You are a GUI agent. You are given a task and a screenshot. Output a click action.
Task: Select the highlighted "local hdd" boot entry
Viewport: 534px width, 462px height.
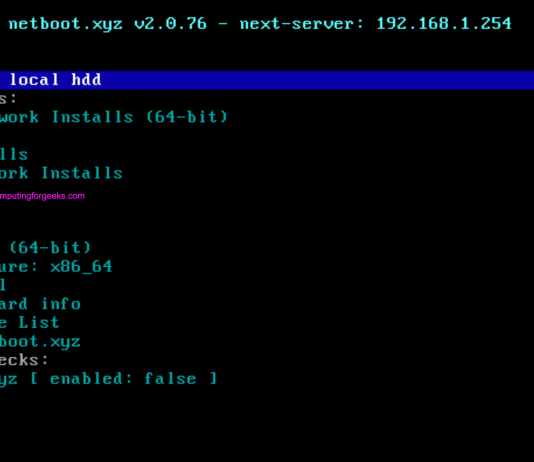pyautogui.click(x=55, y=80)
